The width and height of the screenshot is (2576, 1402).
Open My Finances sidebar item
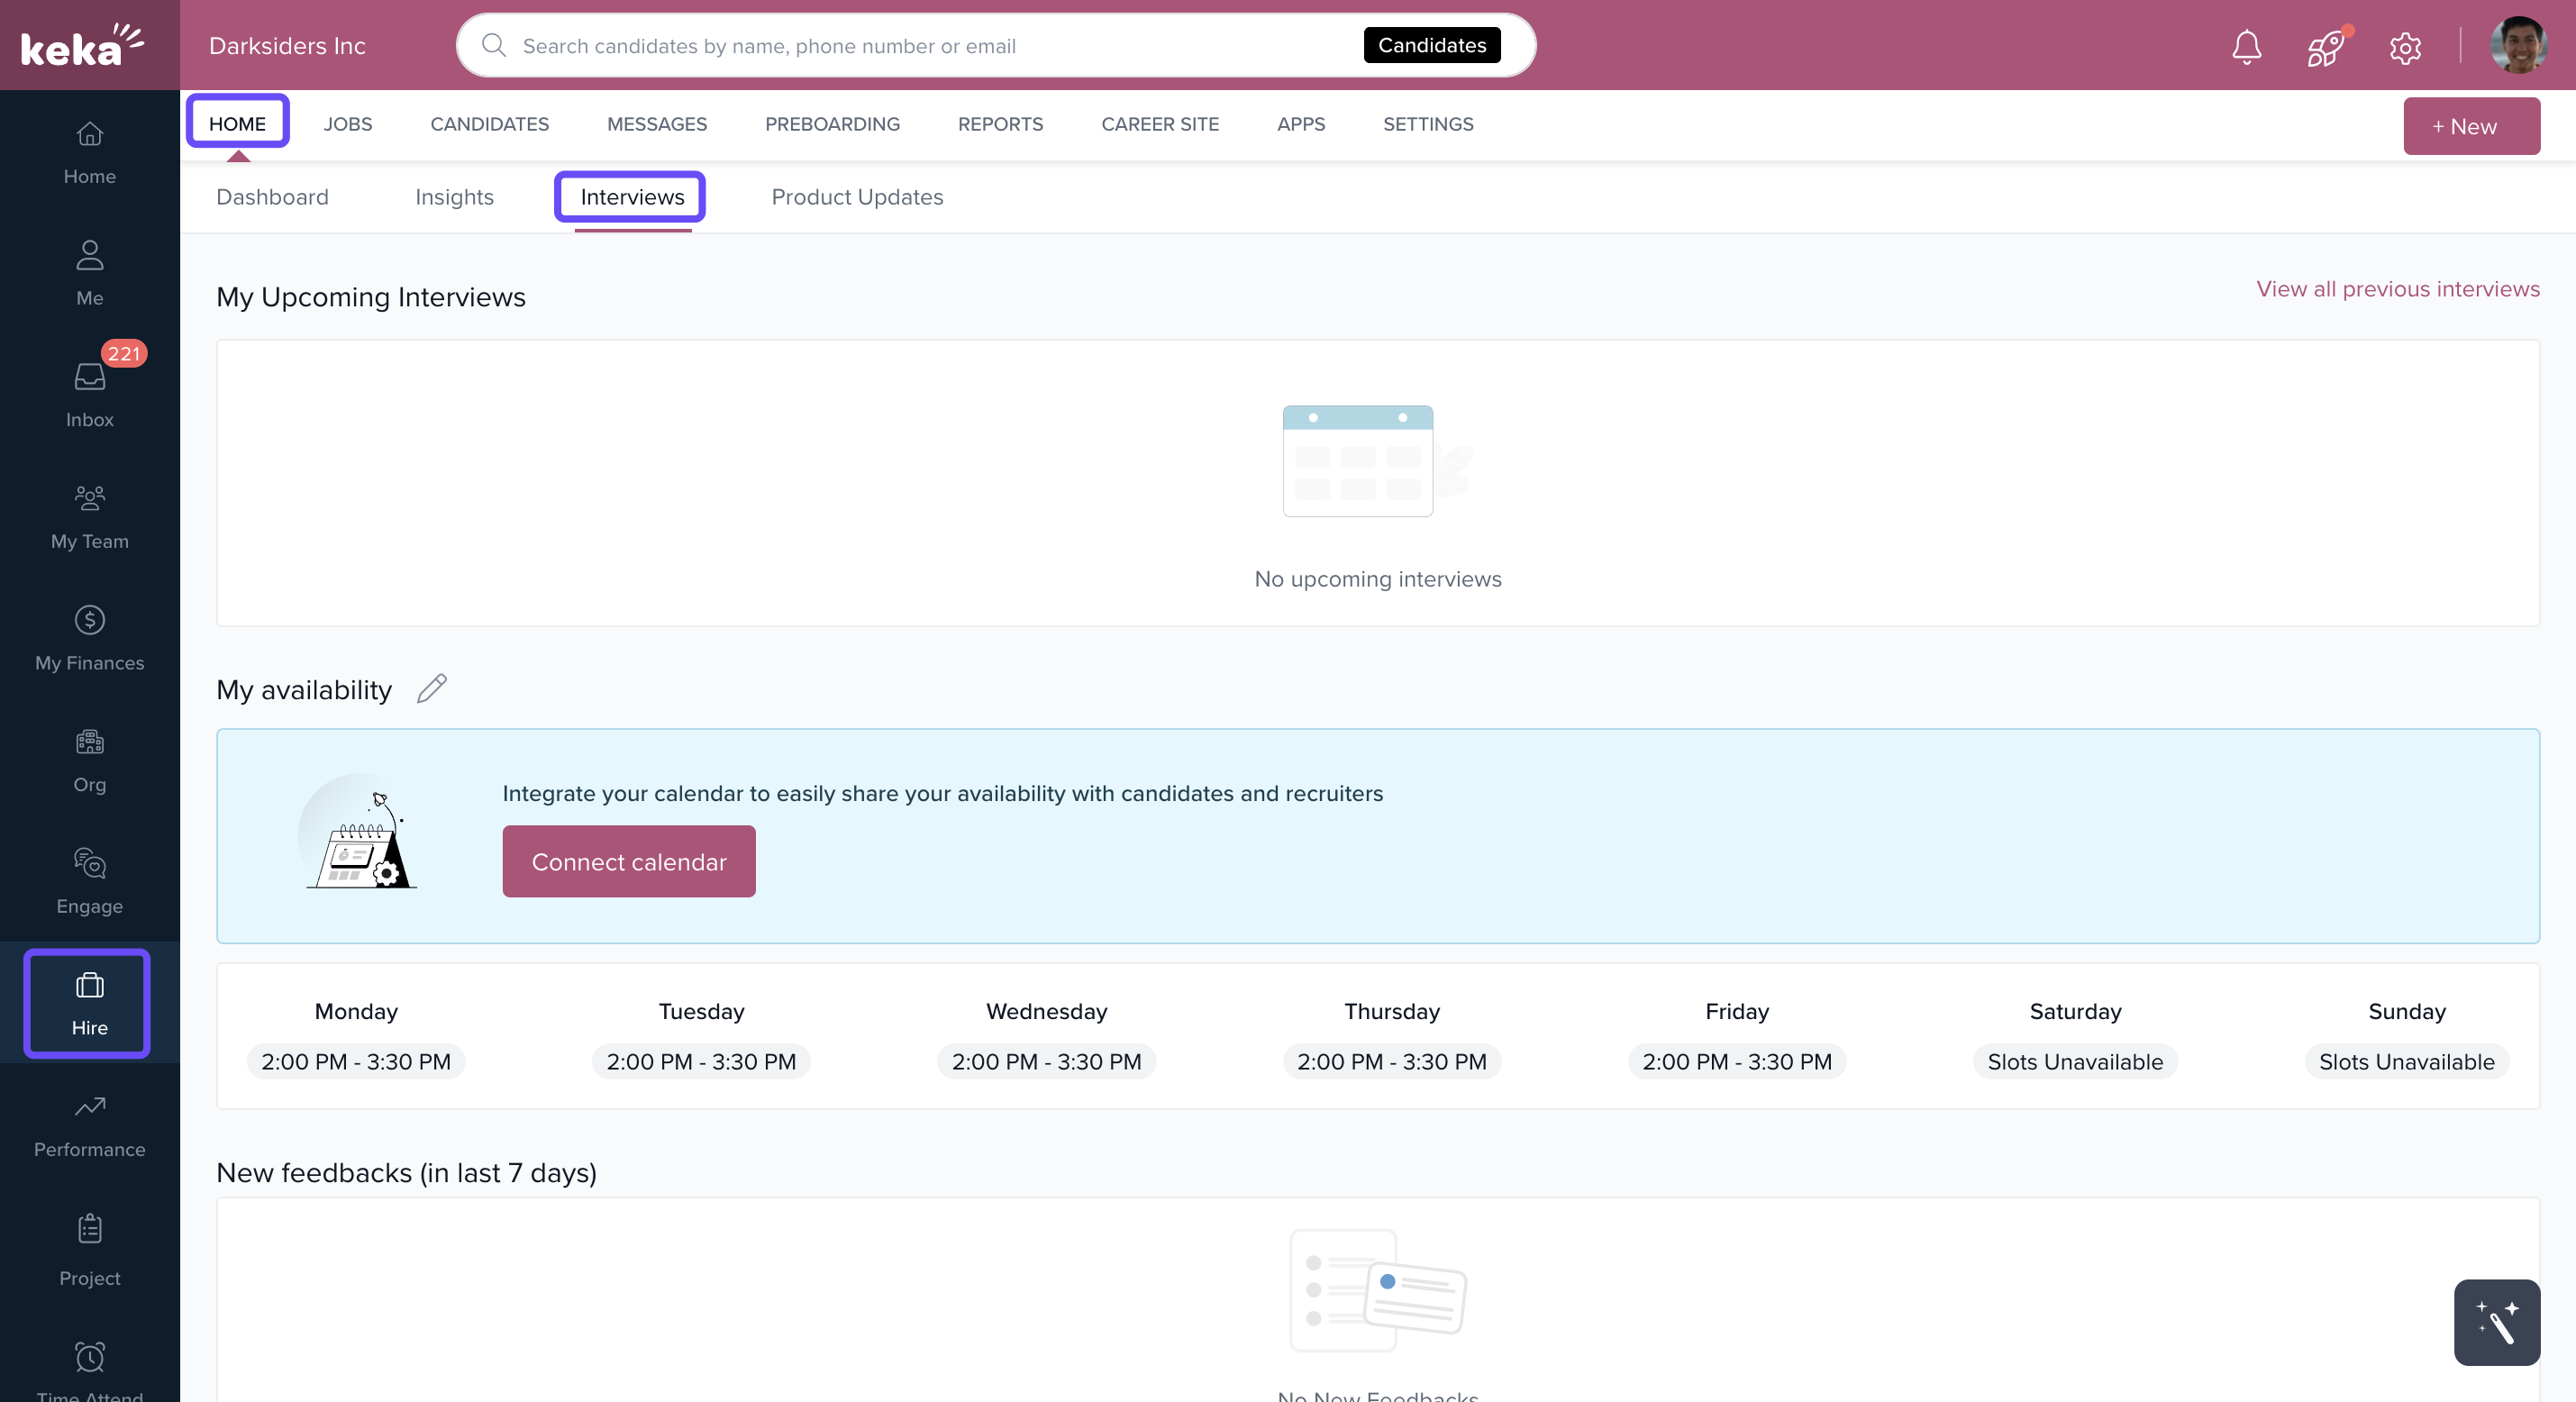tap(89, 638)
